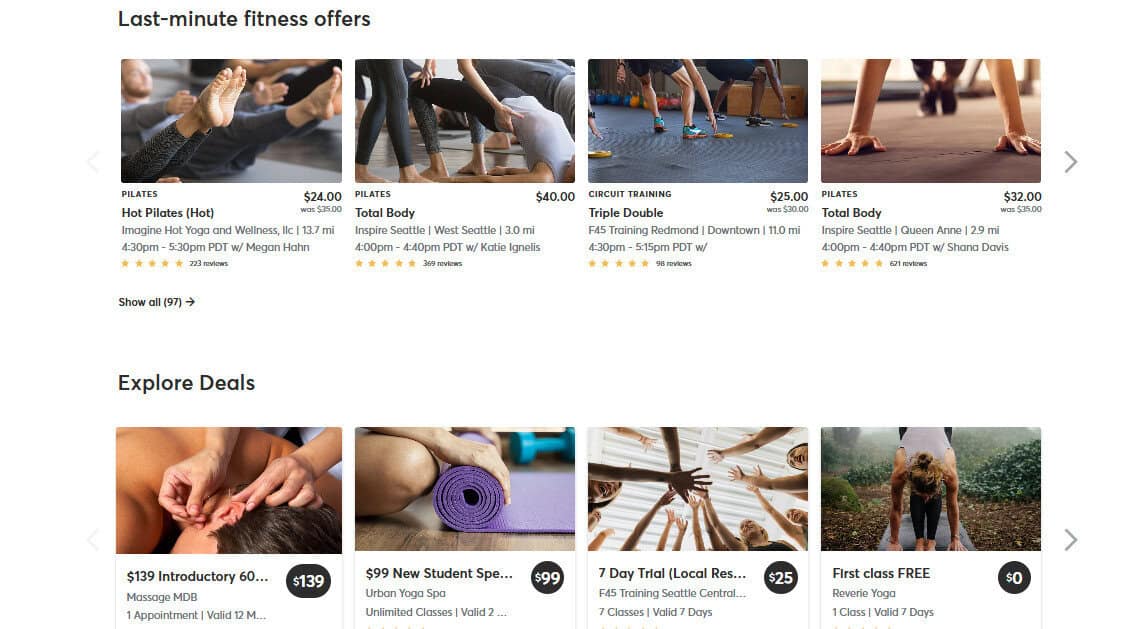Click purple yoga mat deal image
This screenshot has width=1148, height=629.
[x=465, y=488]
